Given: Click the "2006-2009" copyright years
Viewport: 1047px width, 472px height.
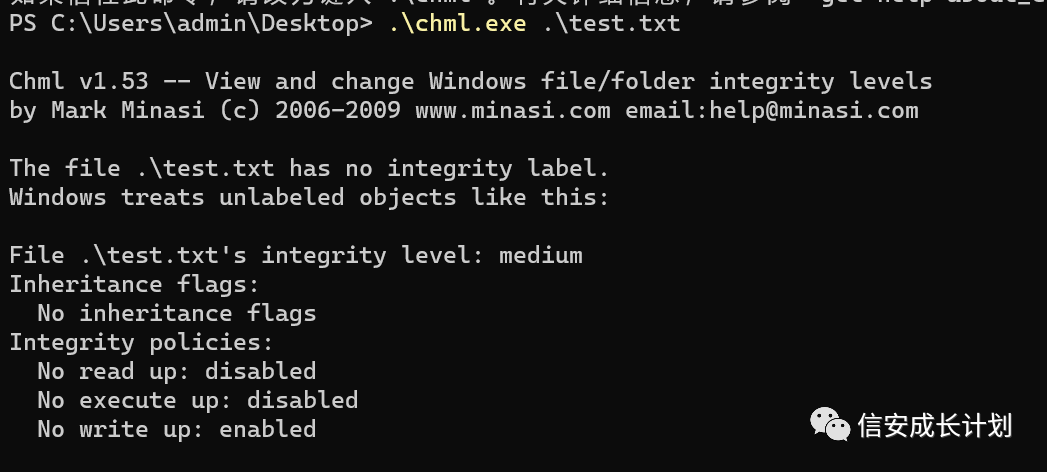Looking at the screenshot, I should [x=338, y=110].
